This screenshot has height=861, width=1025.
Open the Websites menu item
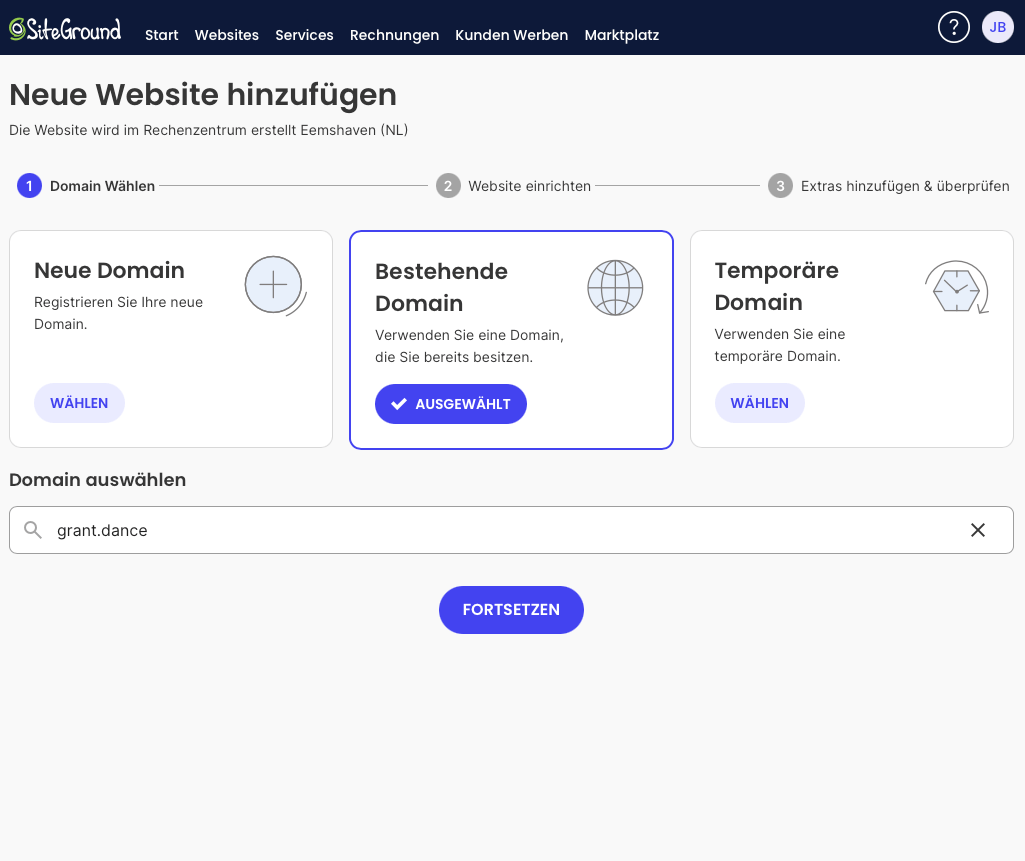click(226, 35)
